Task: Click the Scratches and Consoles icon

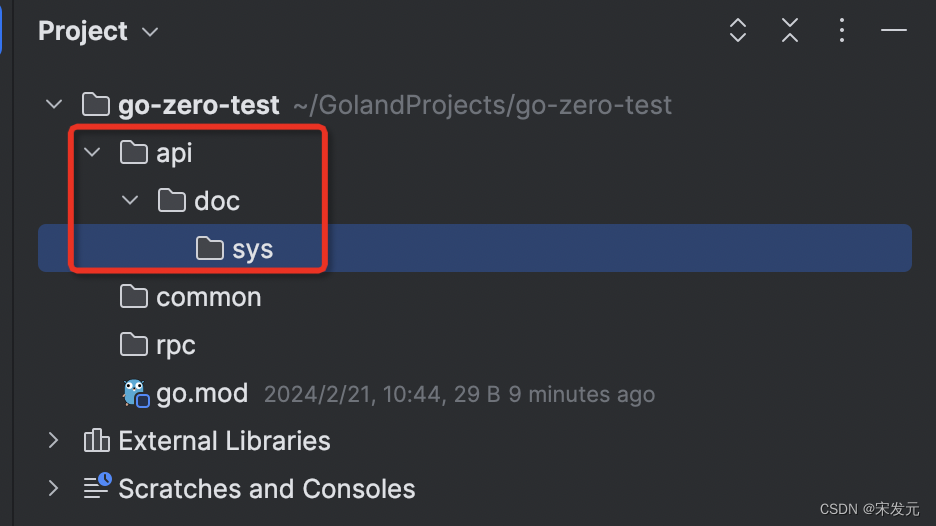Action: pyautogui.click(x=97, y=489)
